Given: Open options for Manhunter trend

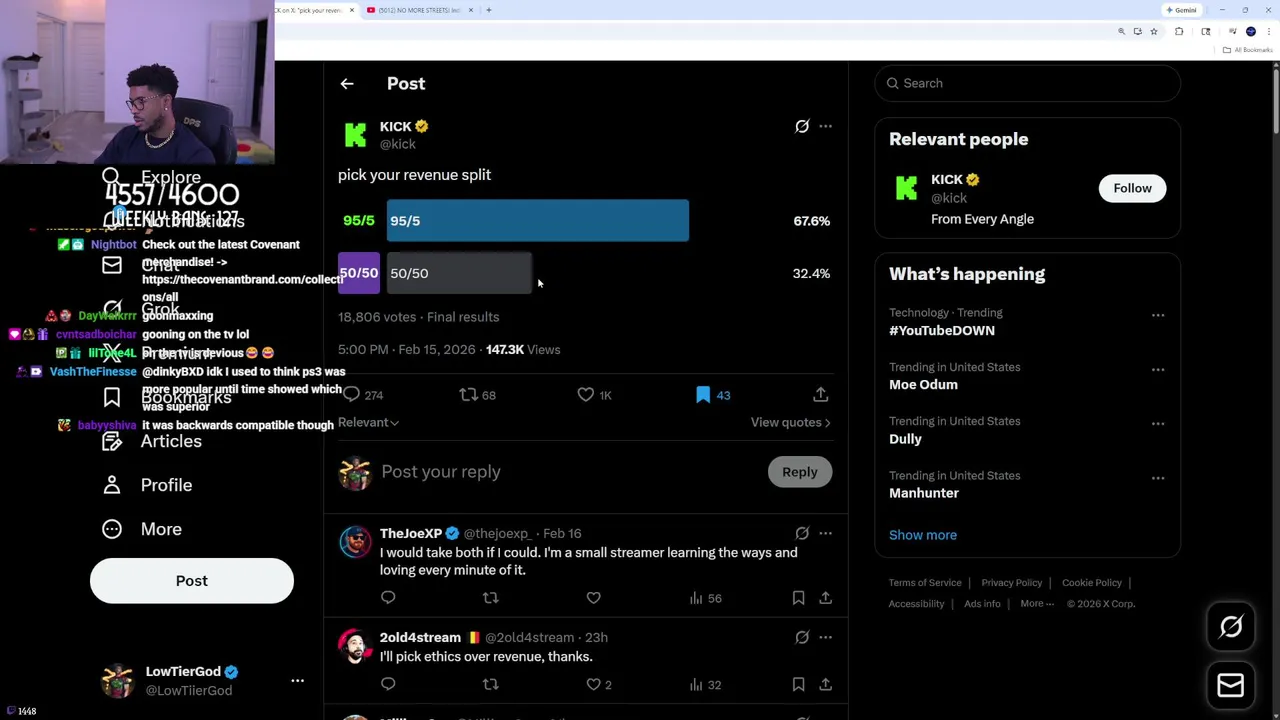Looking at the screenshot, I should [x=1158, y=477].
